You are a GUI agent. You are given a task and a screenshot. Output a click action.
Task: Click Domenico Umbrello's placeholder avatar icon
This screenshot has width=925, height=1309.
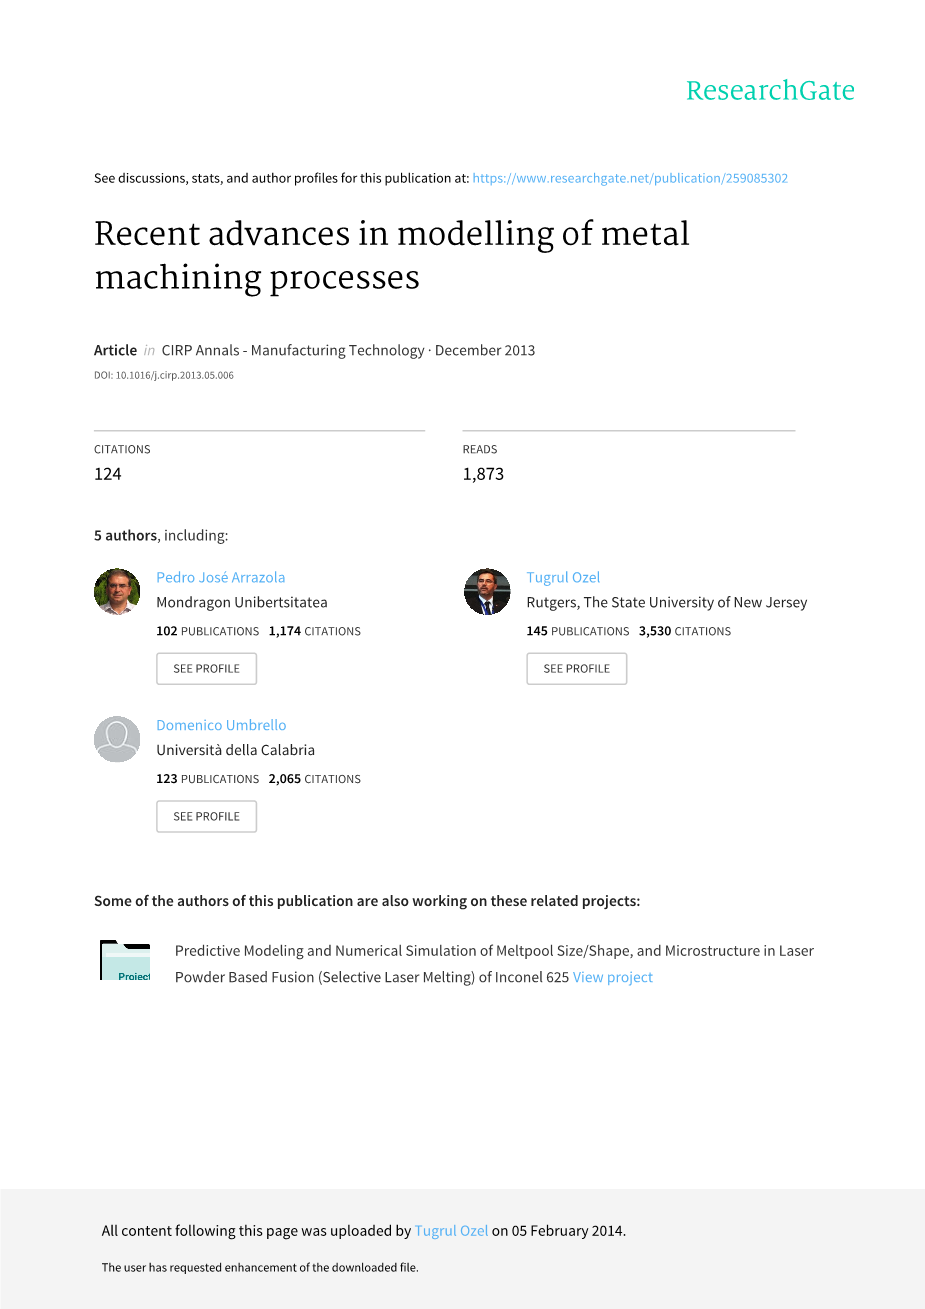click(117, 739)
